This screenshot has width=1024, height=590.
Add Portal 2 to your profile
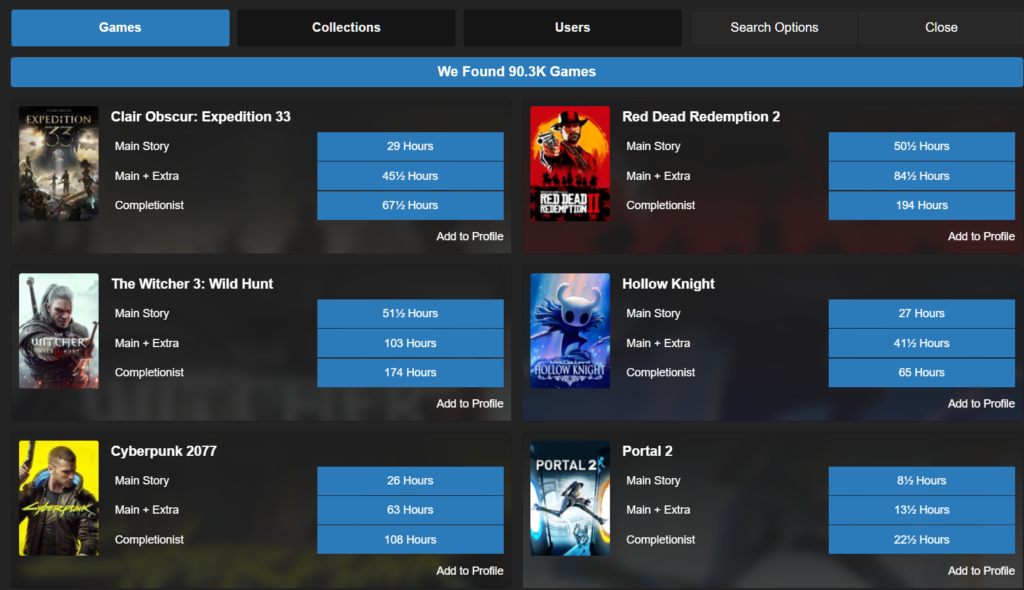point(981,571)
